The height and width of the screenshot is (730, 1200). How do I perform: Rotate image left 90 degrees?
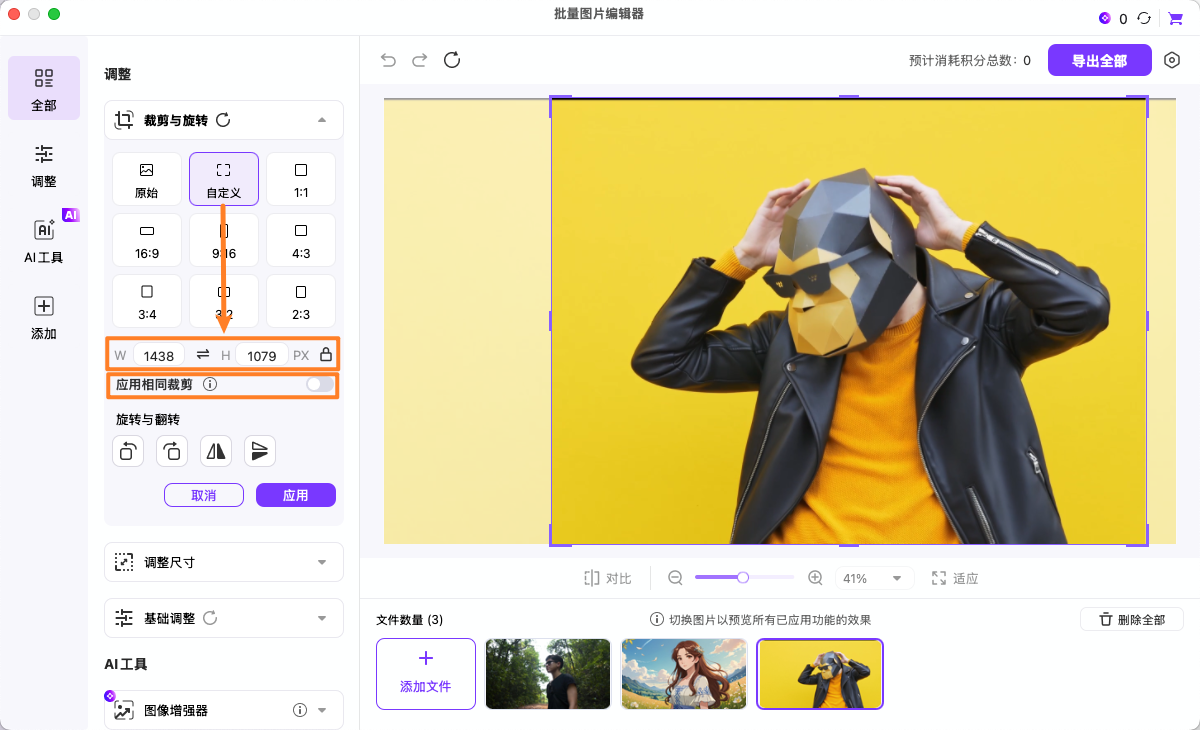coord(128,451)
